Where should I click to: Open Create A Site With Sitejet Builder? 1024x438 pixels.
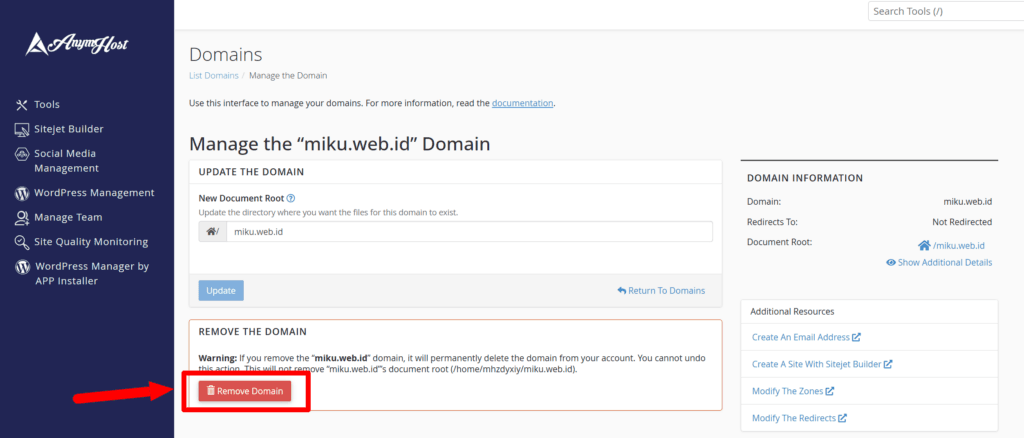[x=817, y=364]
